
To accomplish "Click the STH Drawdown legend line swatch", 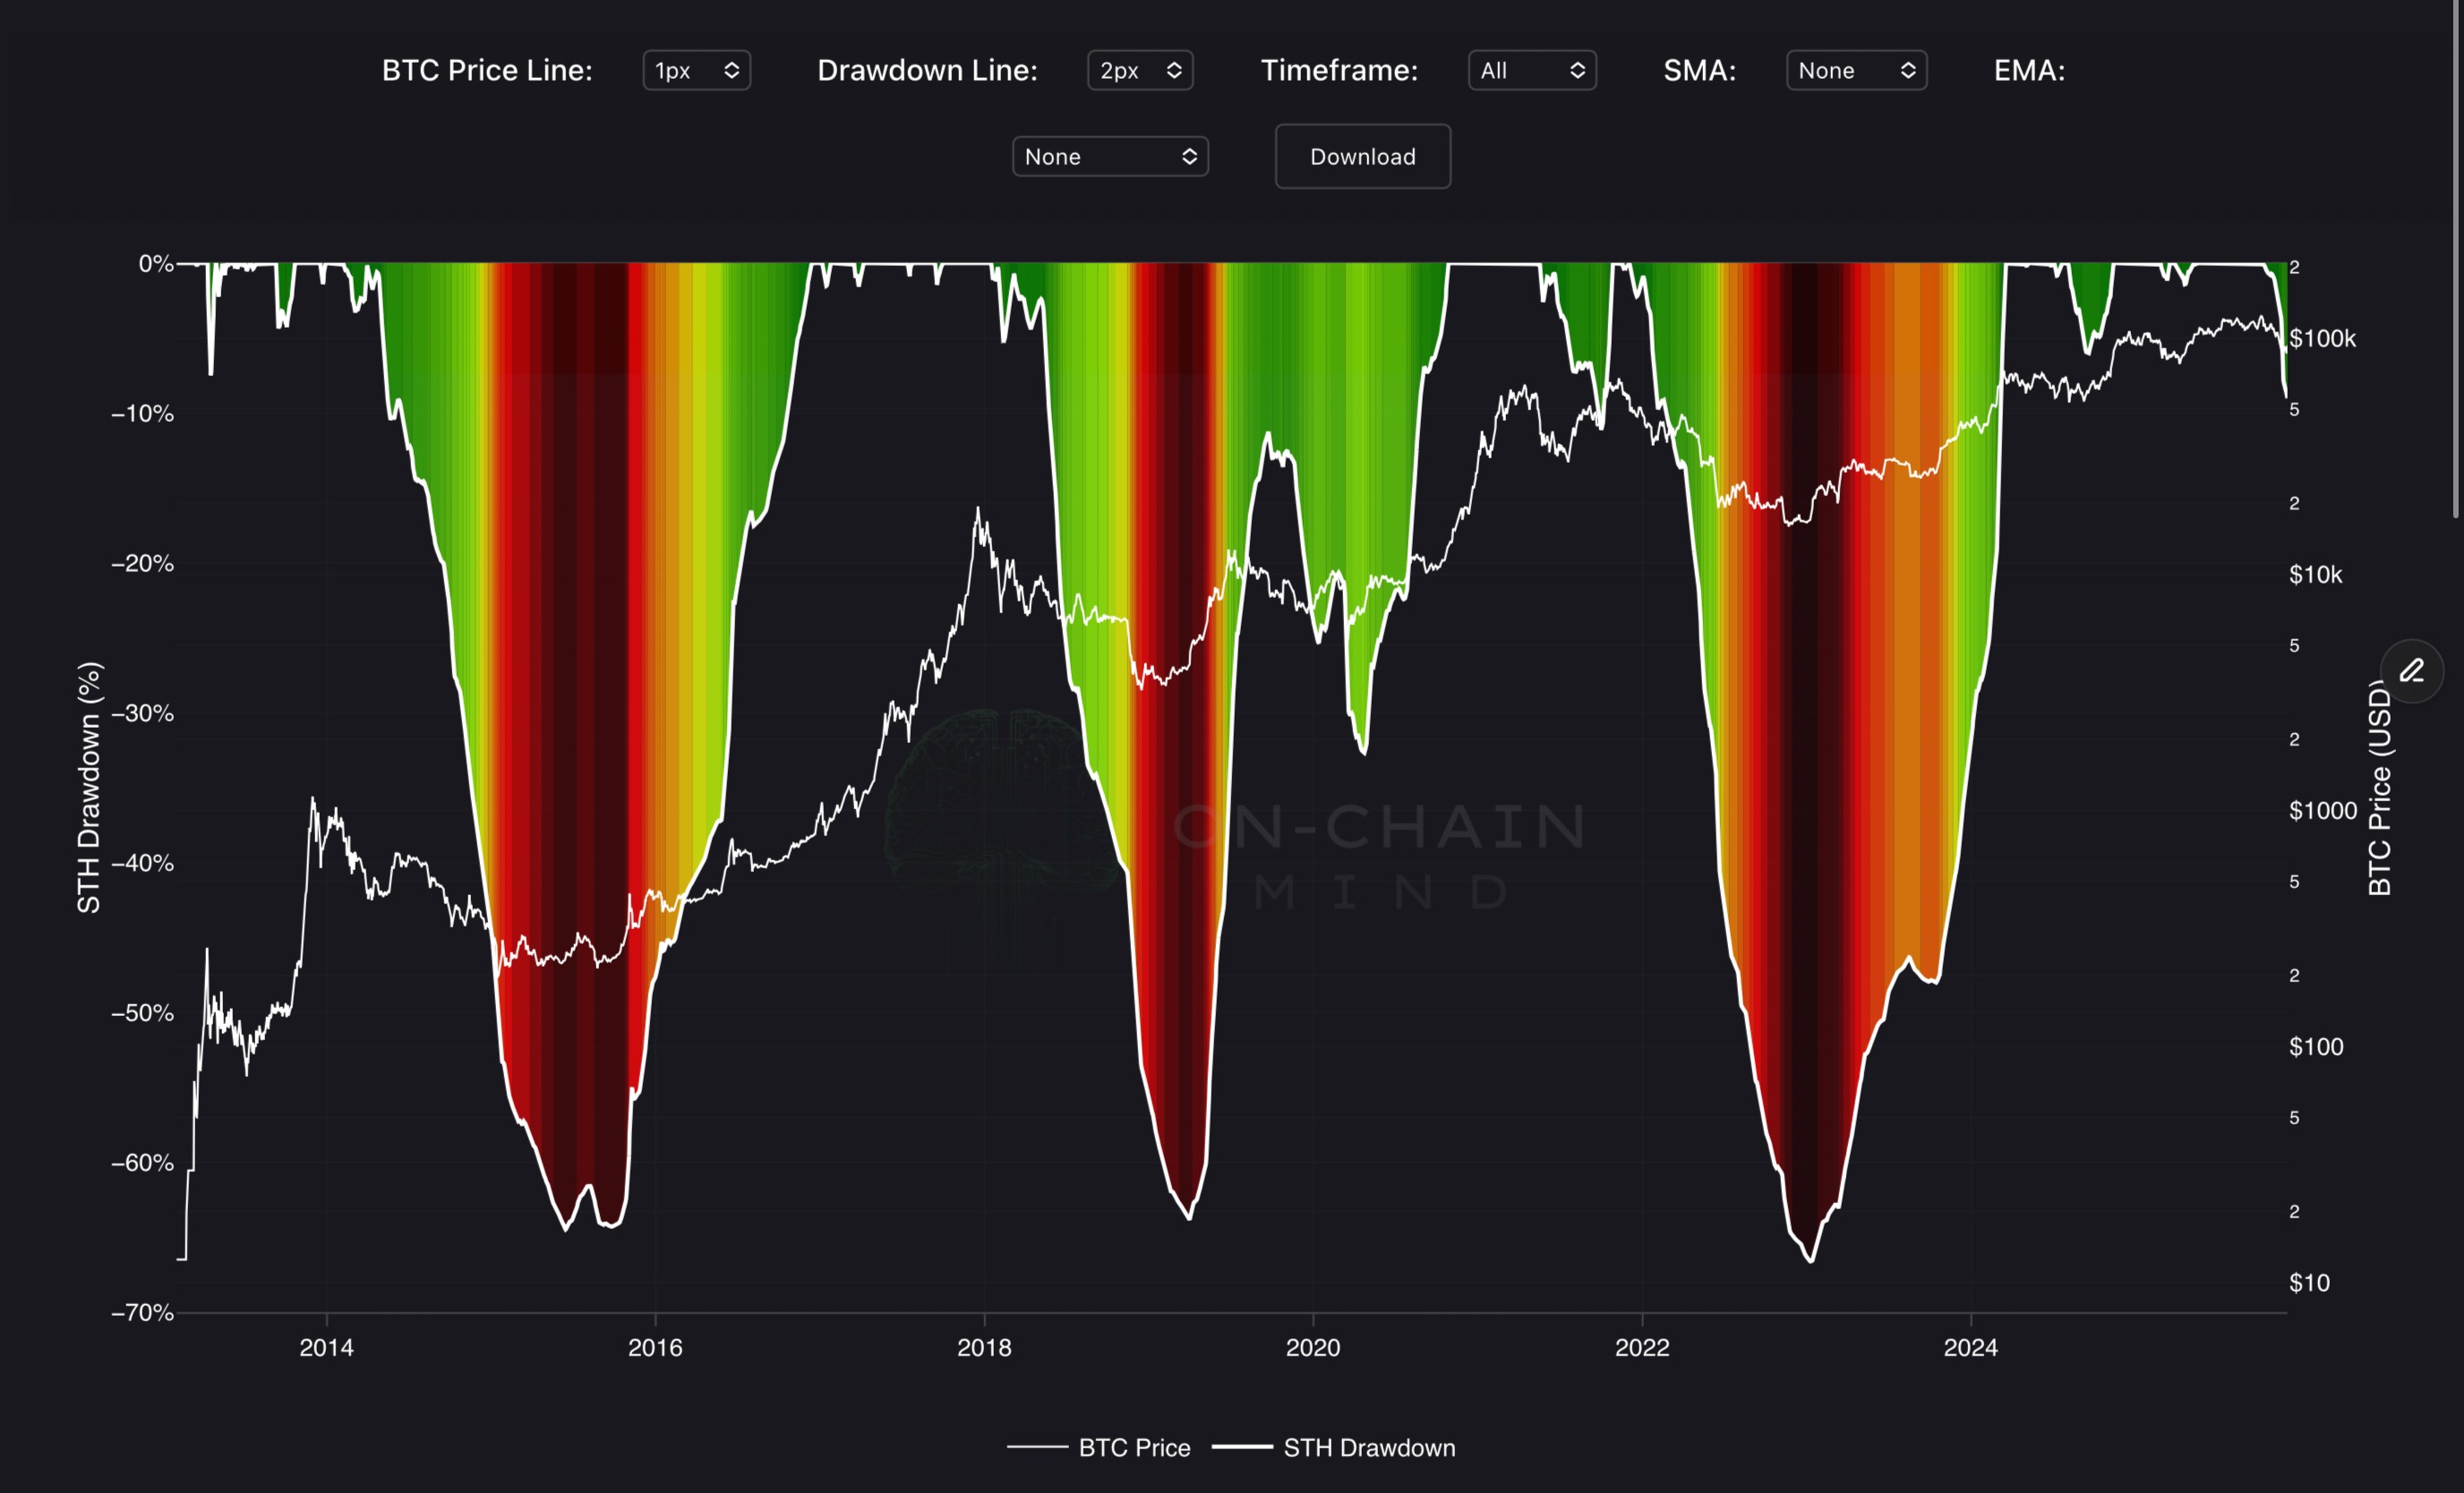I will pyautogui.click(x=1242, y=1447).
